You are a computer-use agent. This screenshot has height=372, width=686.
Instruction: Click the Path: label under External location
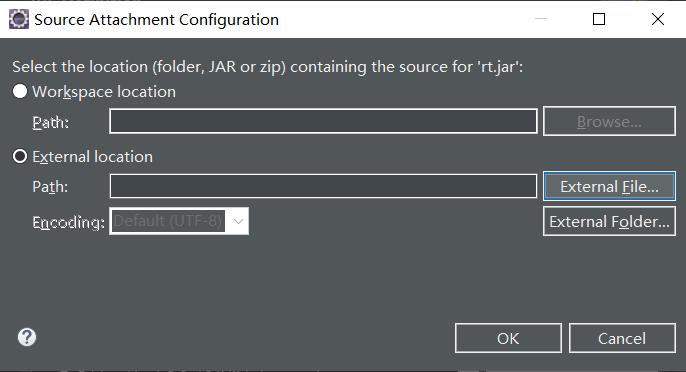pyautogui.click(x=50, y=187)
